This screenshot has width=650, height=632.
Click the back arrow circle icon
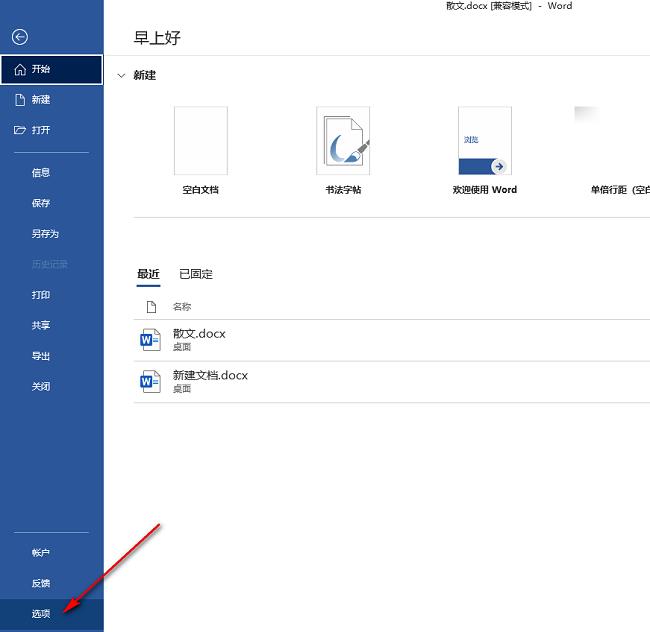(x=20, y=37)
